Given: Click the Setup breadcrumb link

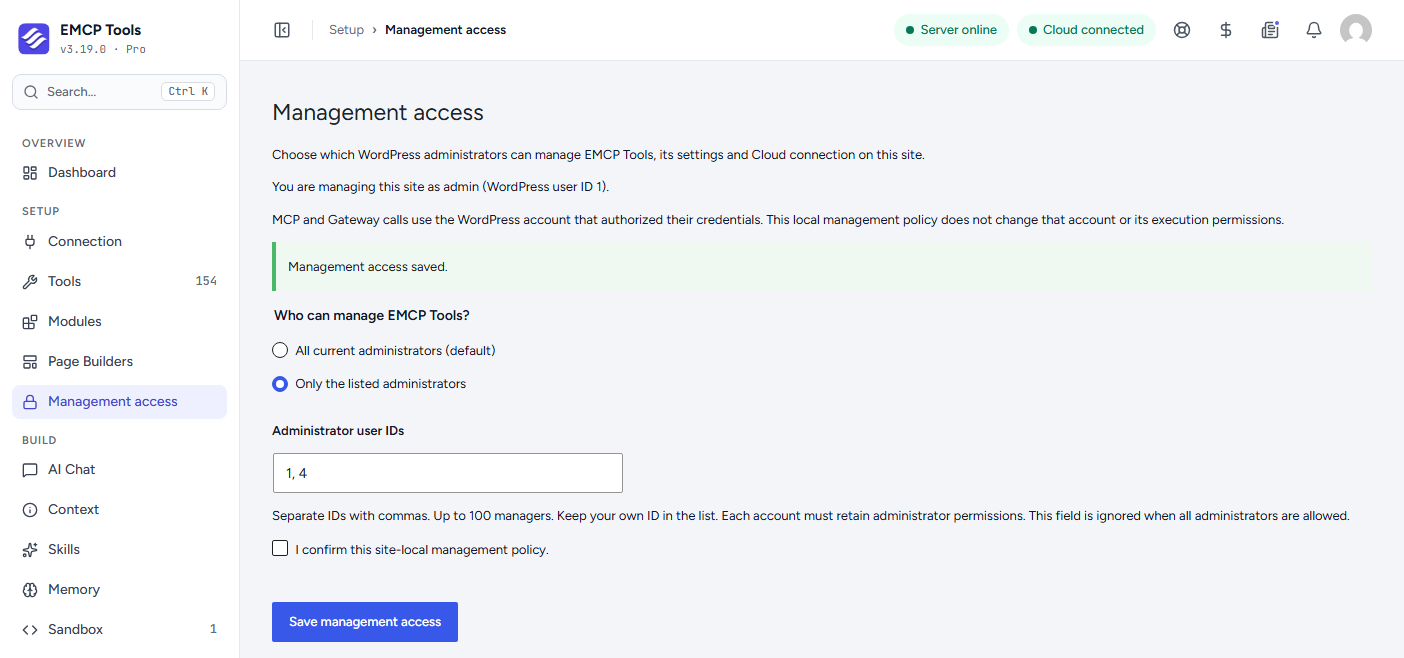Looking at the screenshot, I should pyautogui.click(x=346, y=30).
